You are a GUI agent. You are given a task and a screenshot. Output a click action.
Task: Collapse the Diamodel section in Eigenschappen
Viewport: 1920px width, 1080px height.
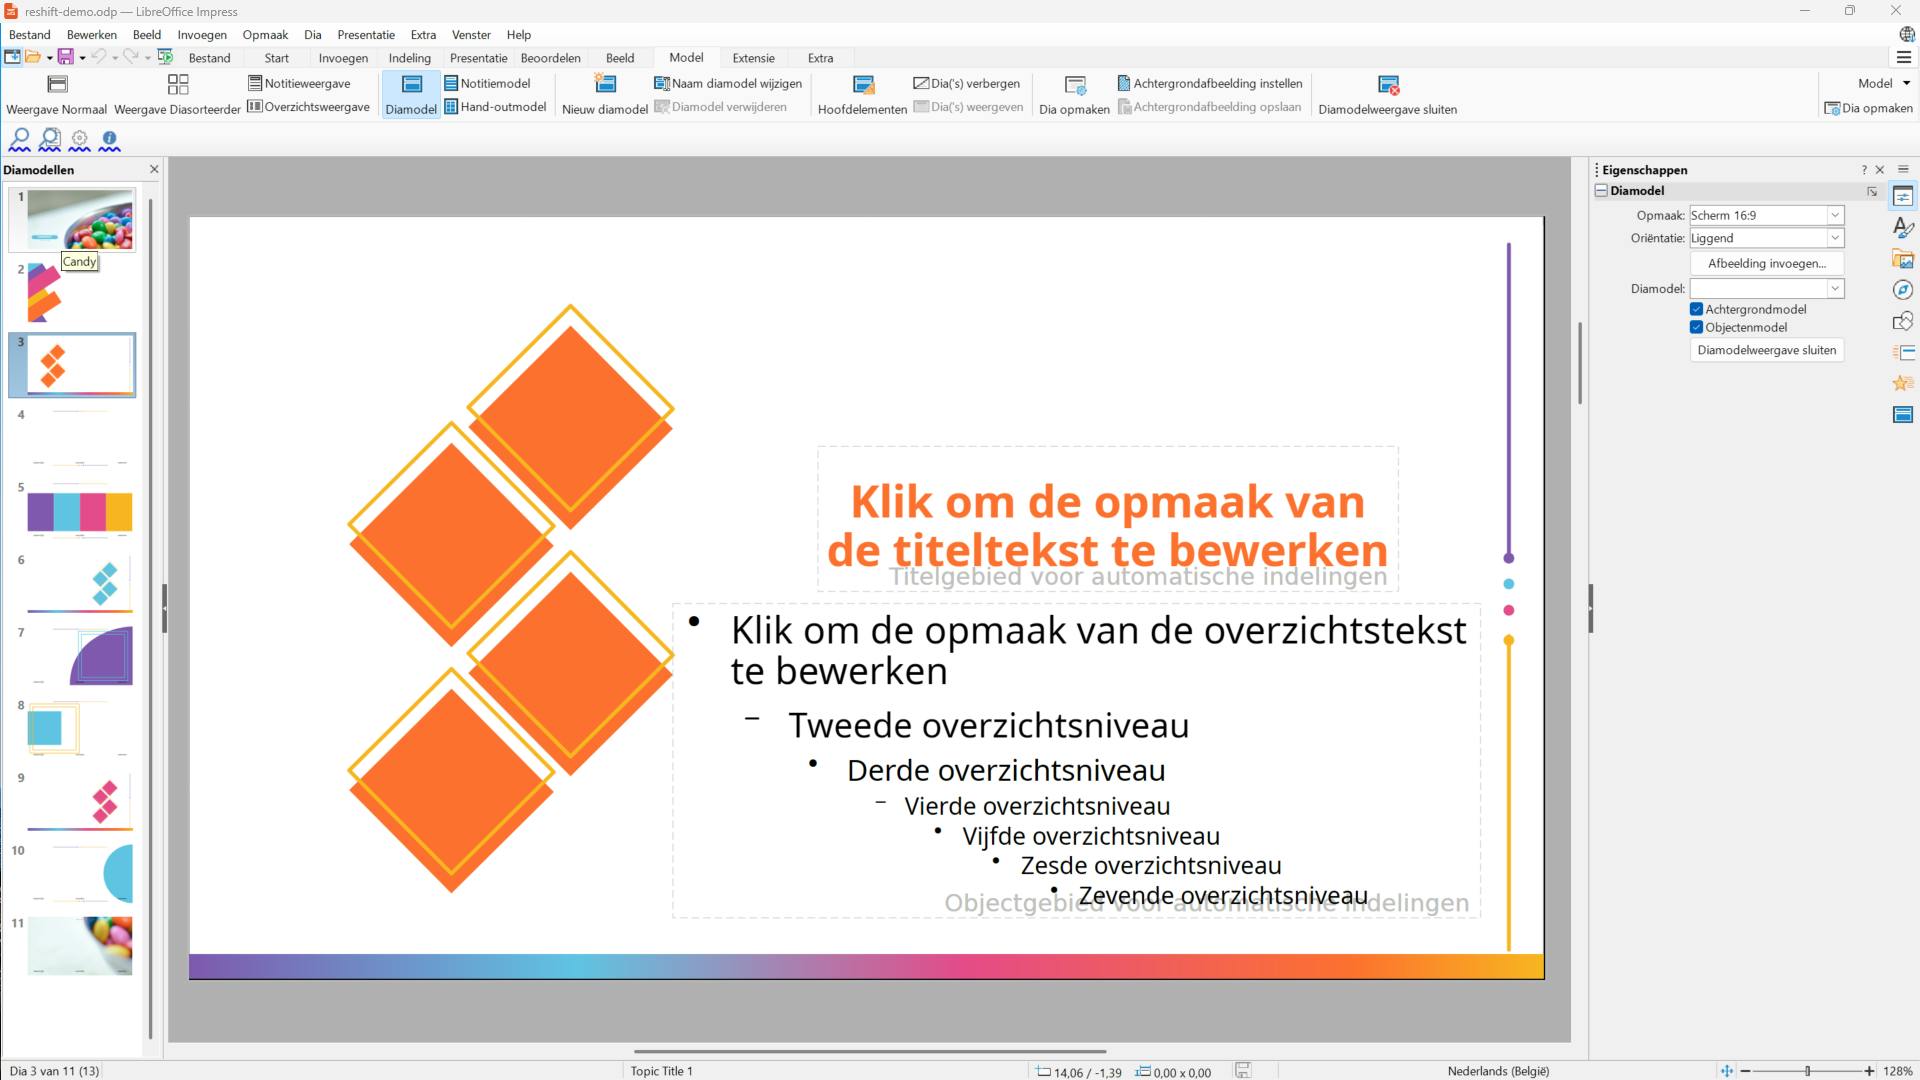click(1602, 190)
